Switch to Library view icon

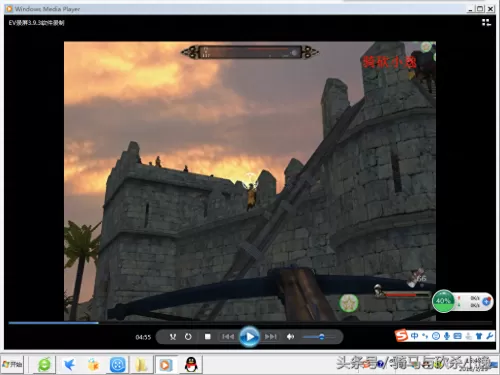pyautogui.click(x=486, y=23)
